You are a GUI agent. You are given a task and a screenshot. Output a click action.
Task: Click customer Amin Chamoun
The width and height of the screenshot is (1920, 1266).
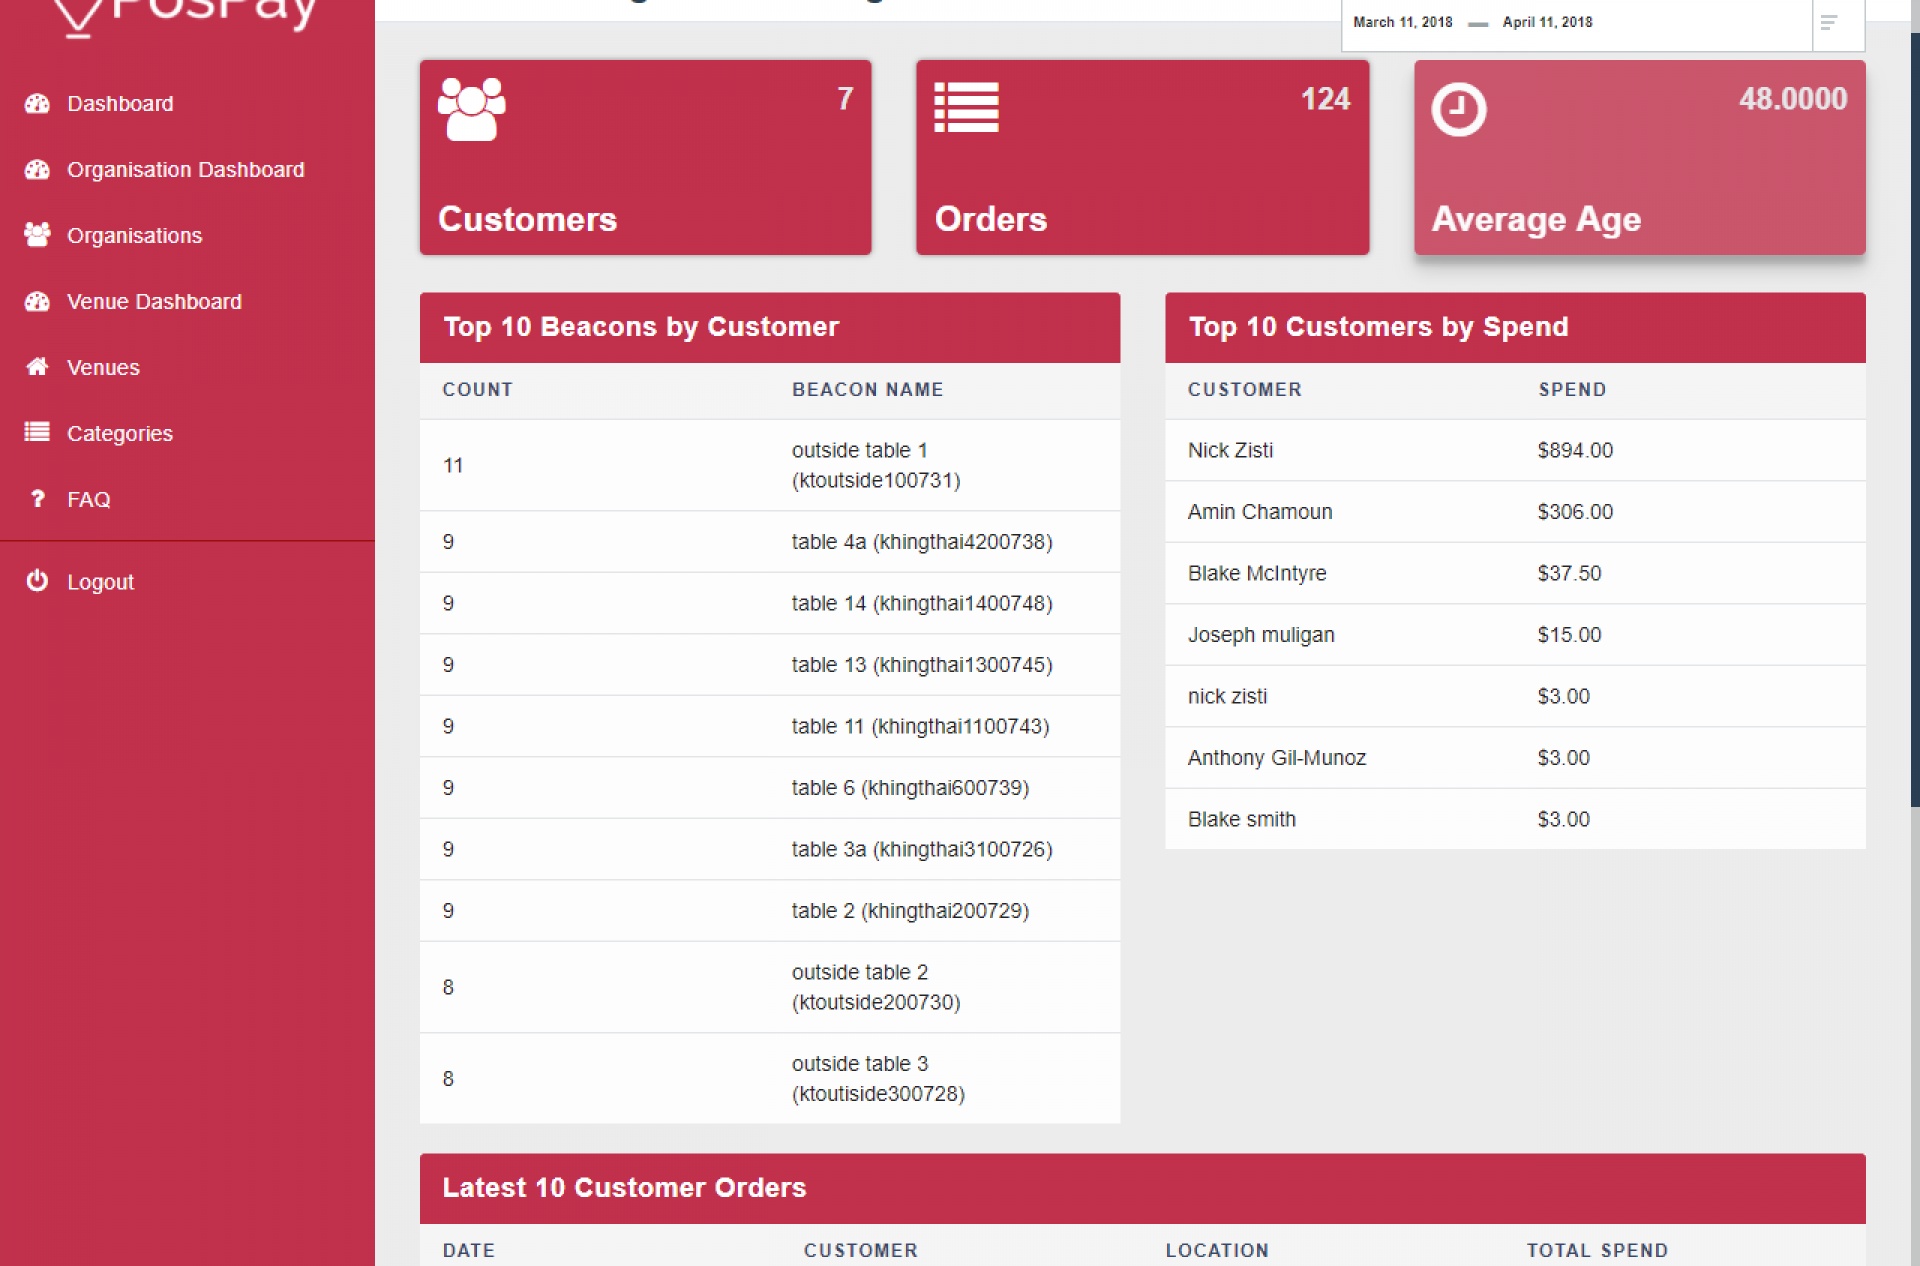click(1260, 512)
